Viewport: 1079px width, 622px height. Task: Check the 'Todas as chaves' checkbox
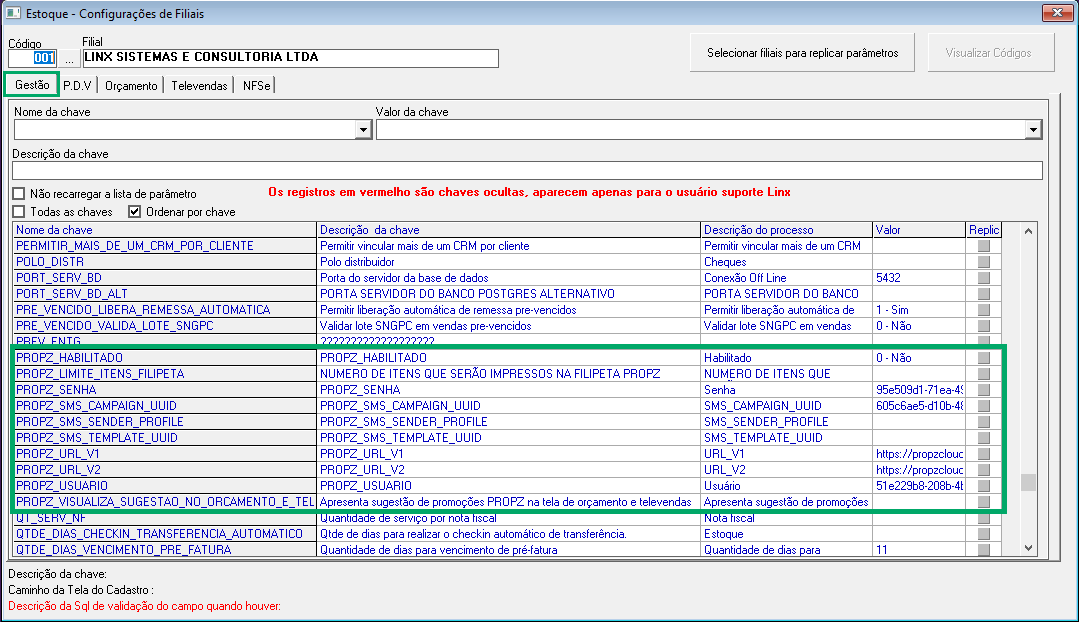pos(19,212)
